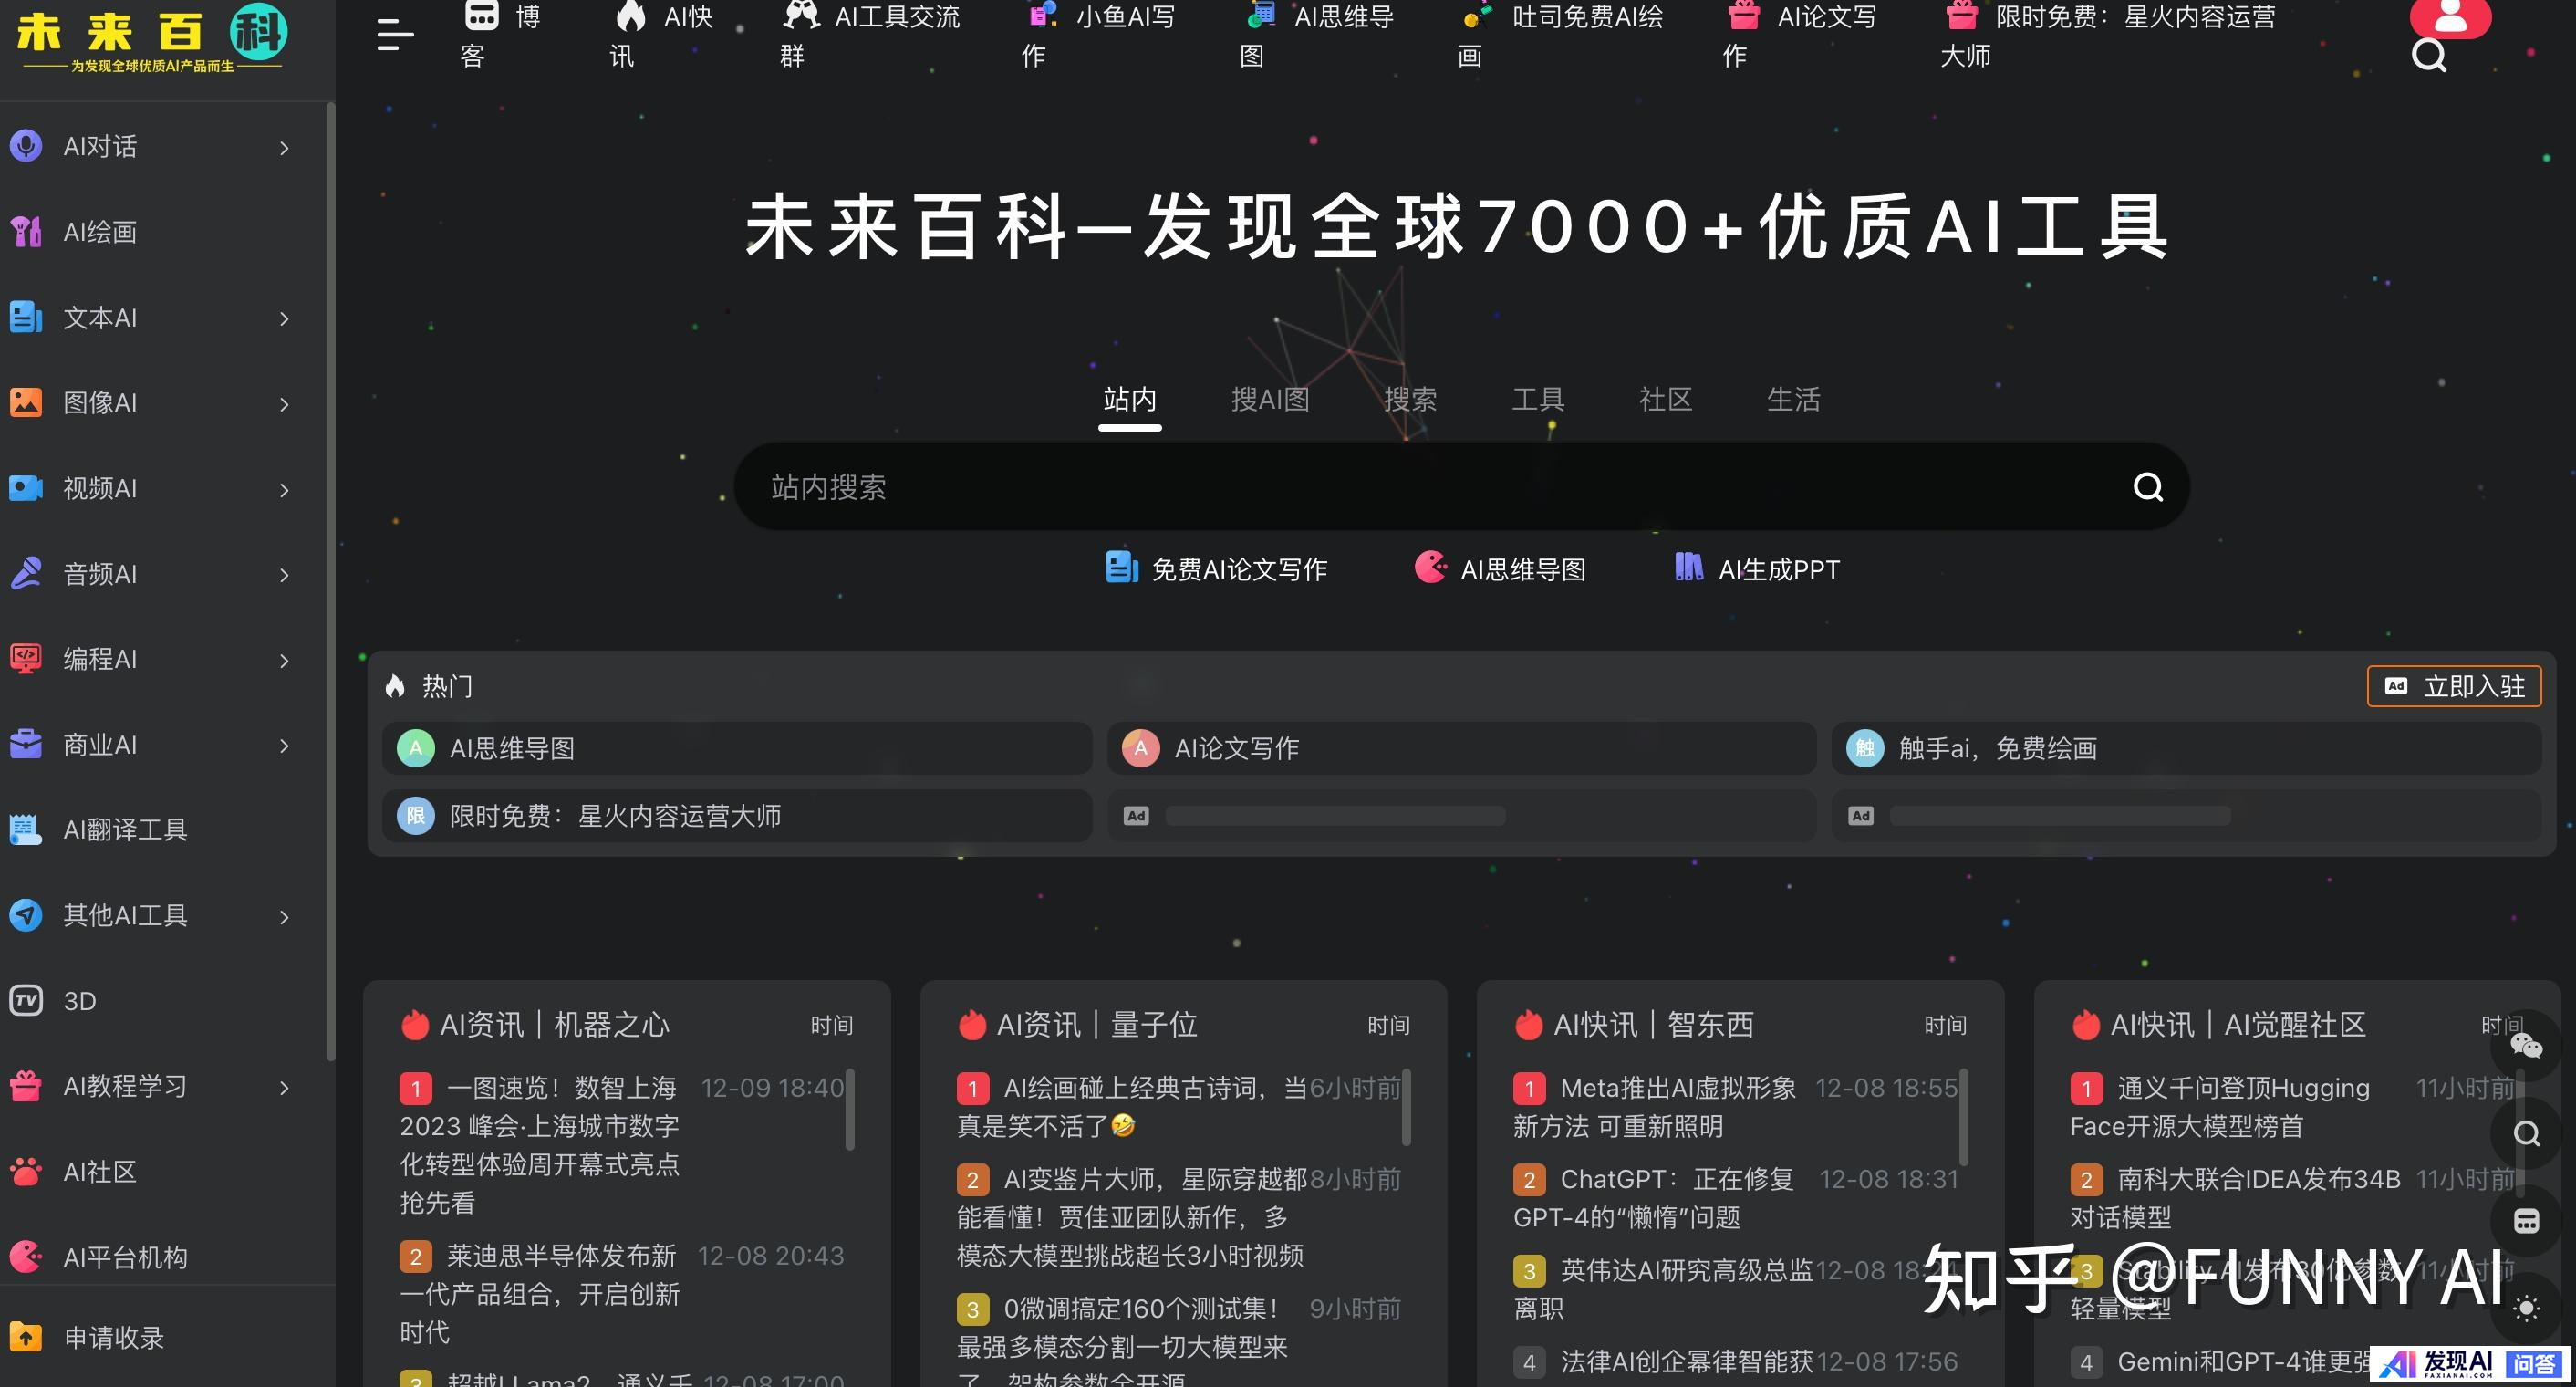
Task: Select the 站内 search tab
Action: [x=1130, y=399]
